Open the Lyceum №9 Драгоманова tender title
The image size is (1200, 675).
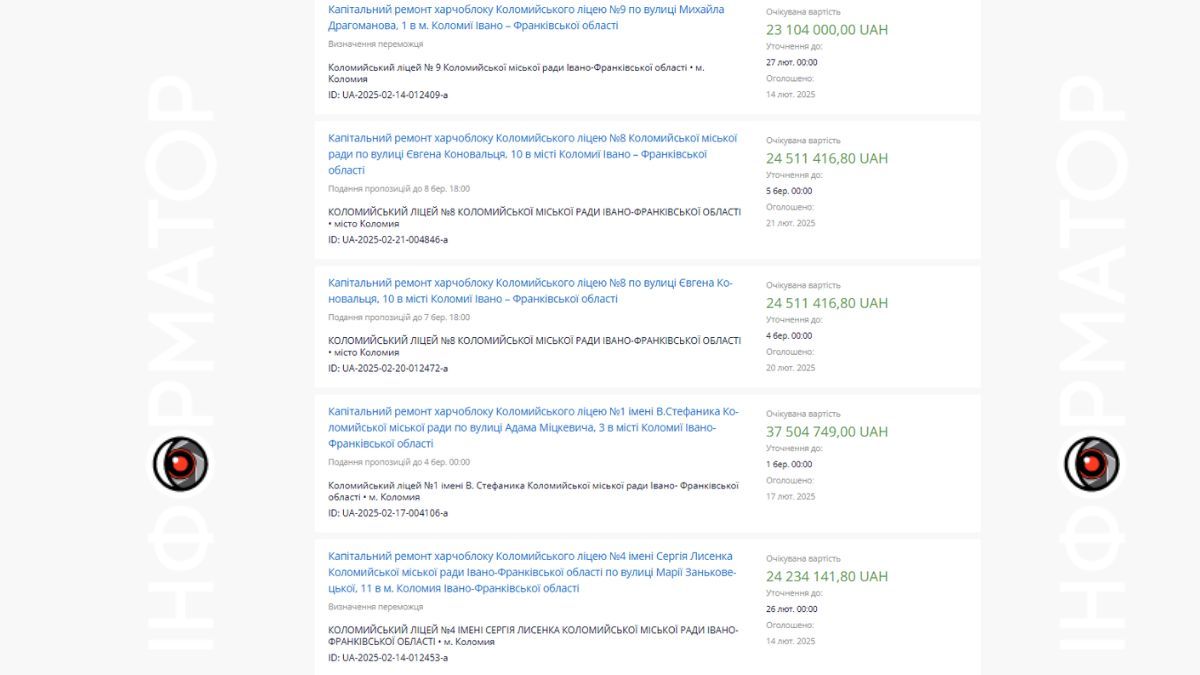(x=526, y=17)
